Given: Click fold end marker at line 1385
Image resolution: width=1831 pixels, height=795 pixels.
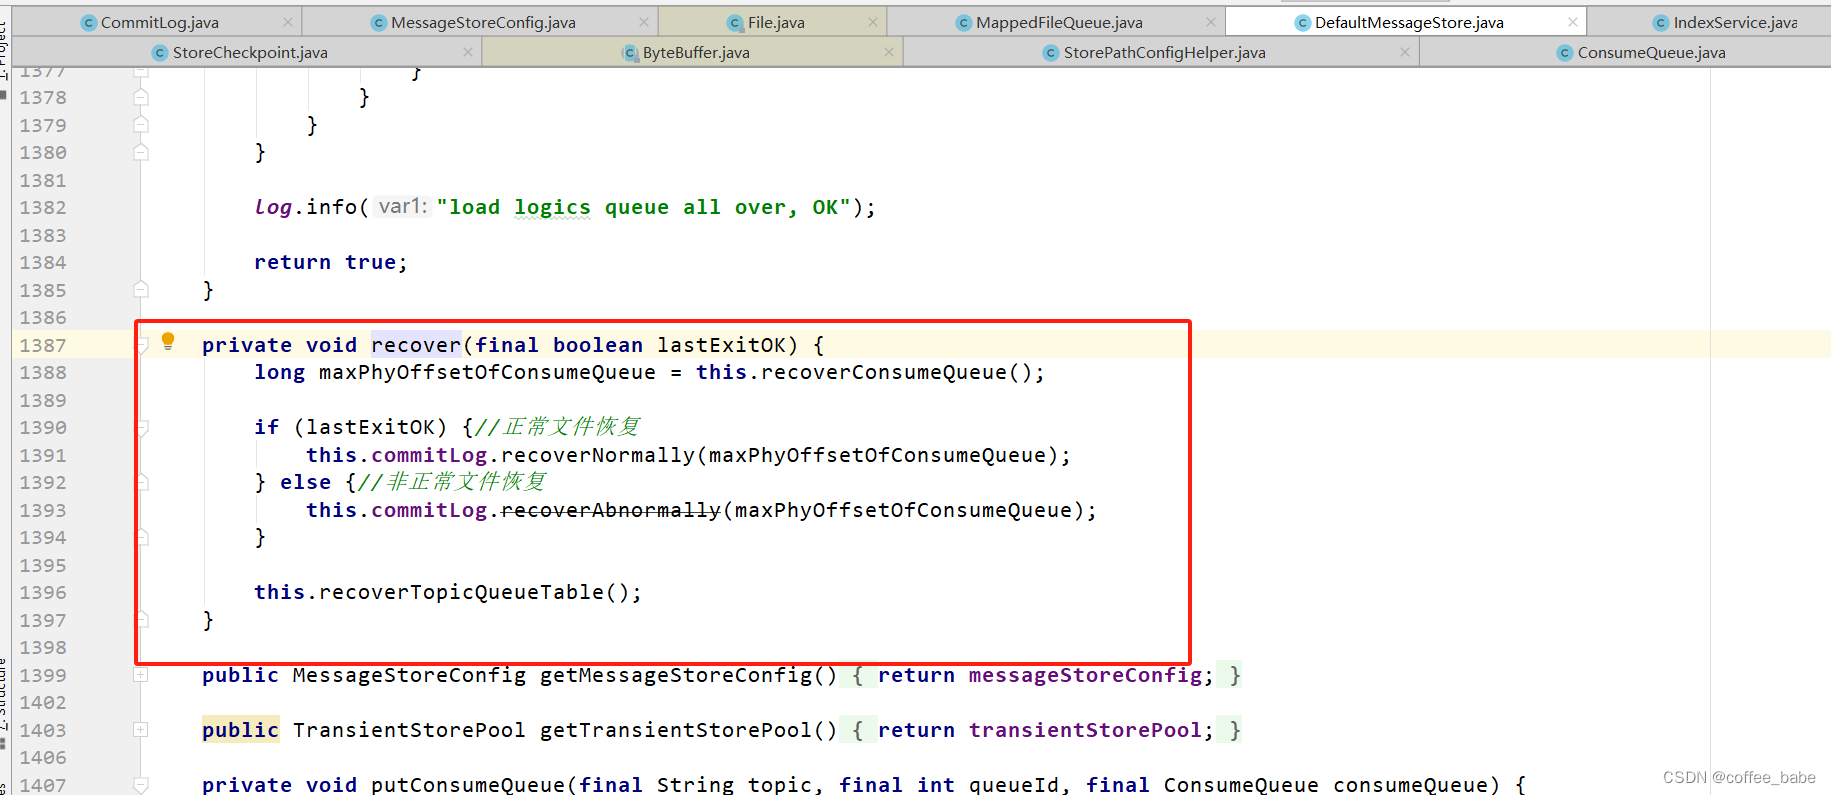Looking at the screenshot, I should 141,290.
